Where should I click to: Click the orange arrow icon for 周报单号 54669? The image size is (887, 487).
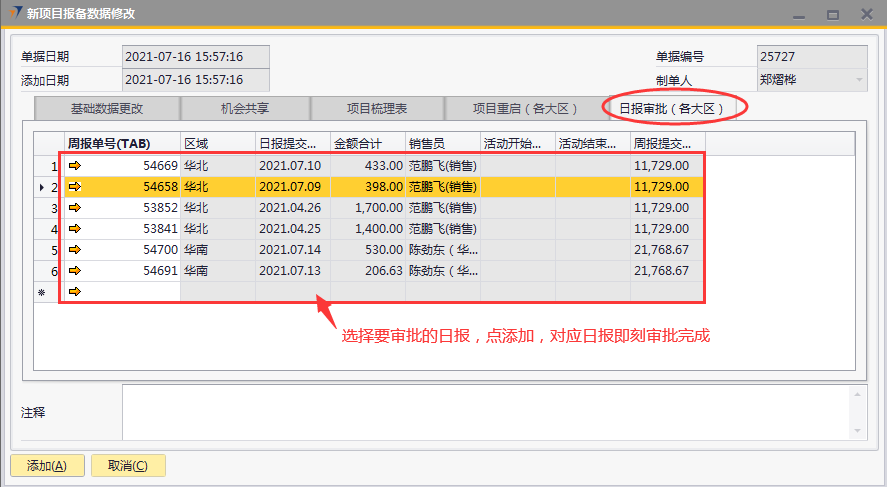click(74, 165)
